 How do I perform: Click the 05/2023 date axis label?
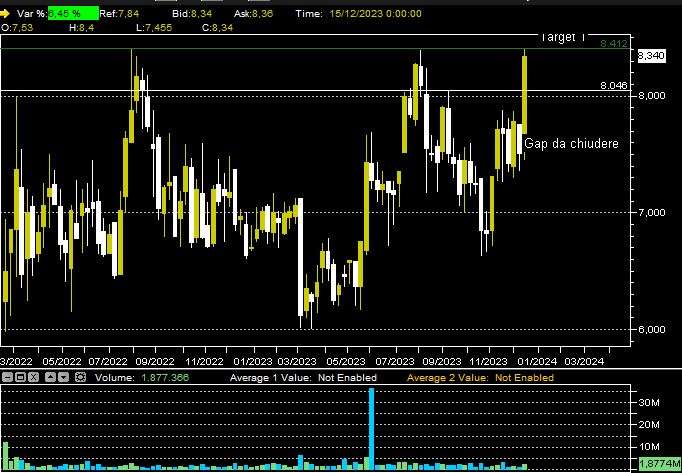pyautogui.click(x=347, y=362)
